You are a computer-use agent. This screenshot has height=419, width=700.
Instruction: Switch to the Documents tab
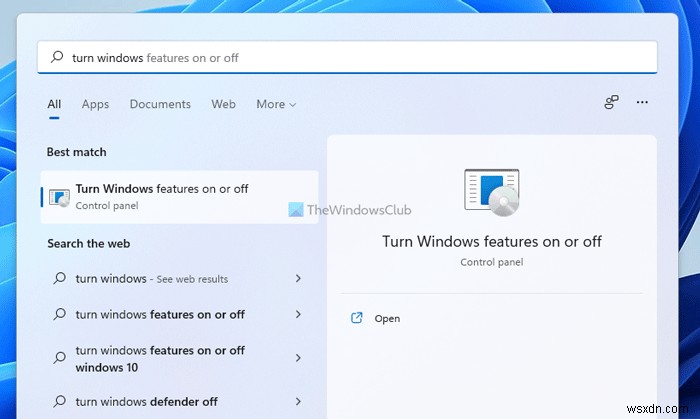pyautogui.click(x=160, y=104)
